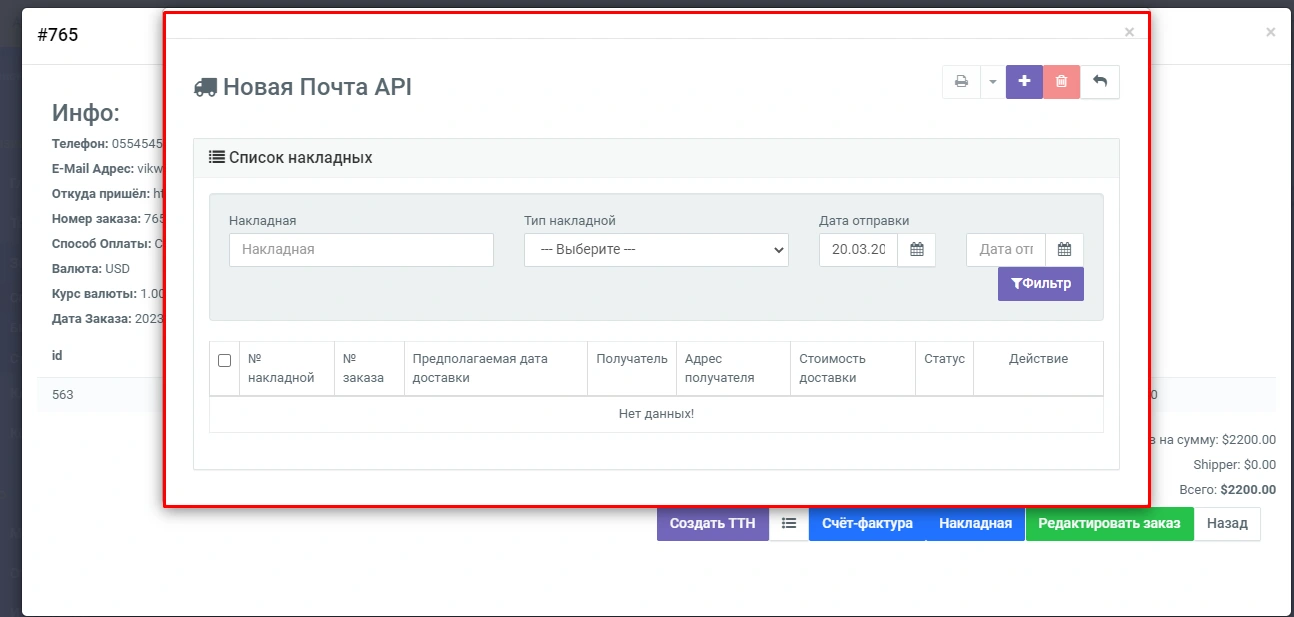
Task: Click the back arrow reply icon
Action: pos(1100,82)
